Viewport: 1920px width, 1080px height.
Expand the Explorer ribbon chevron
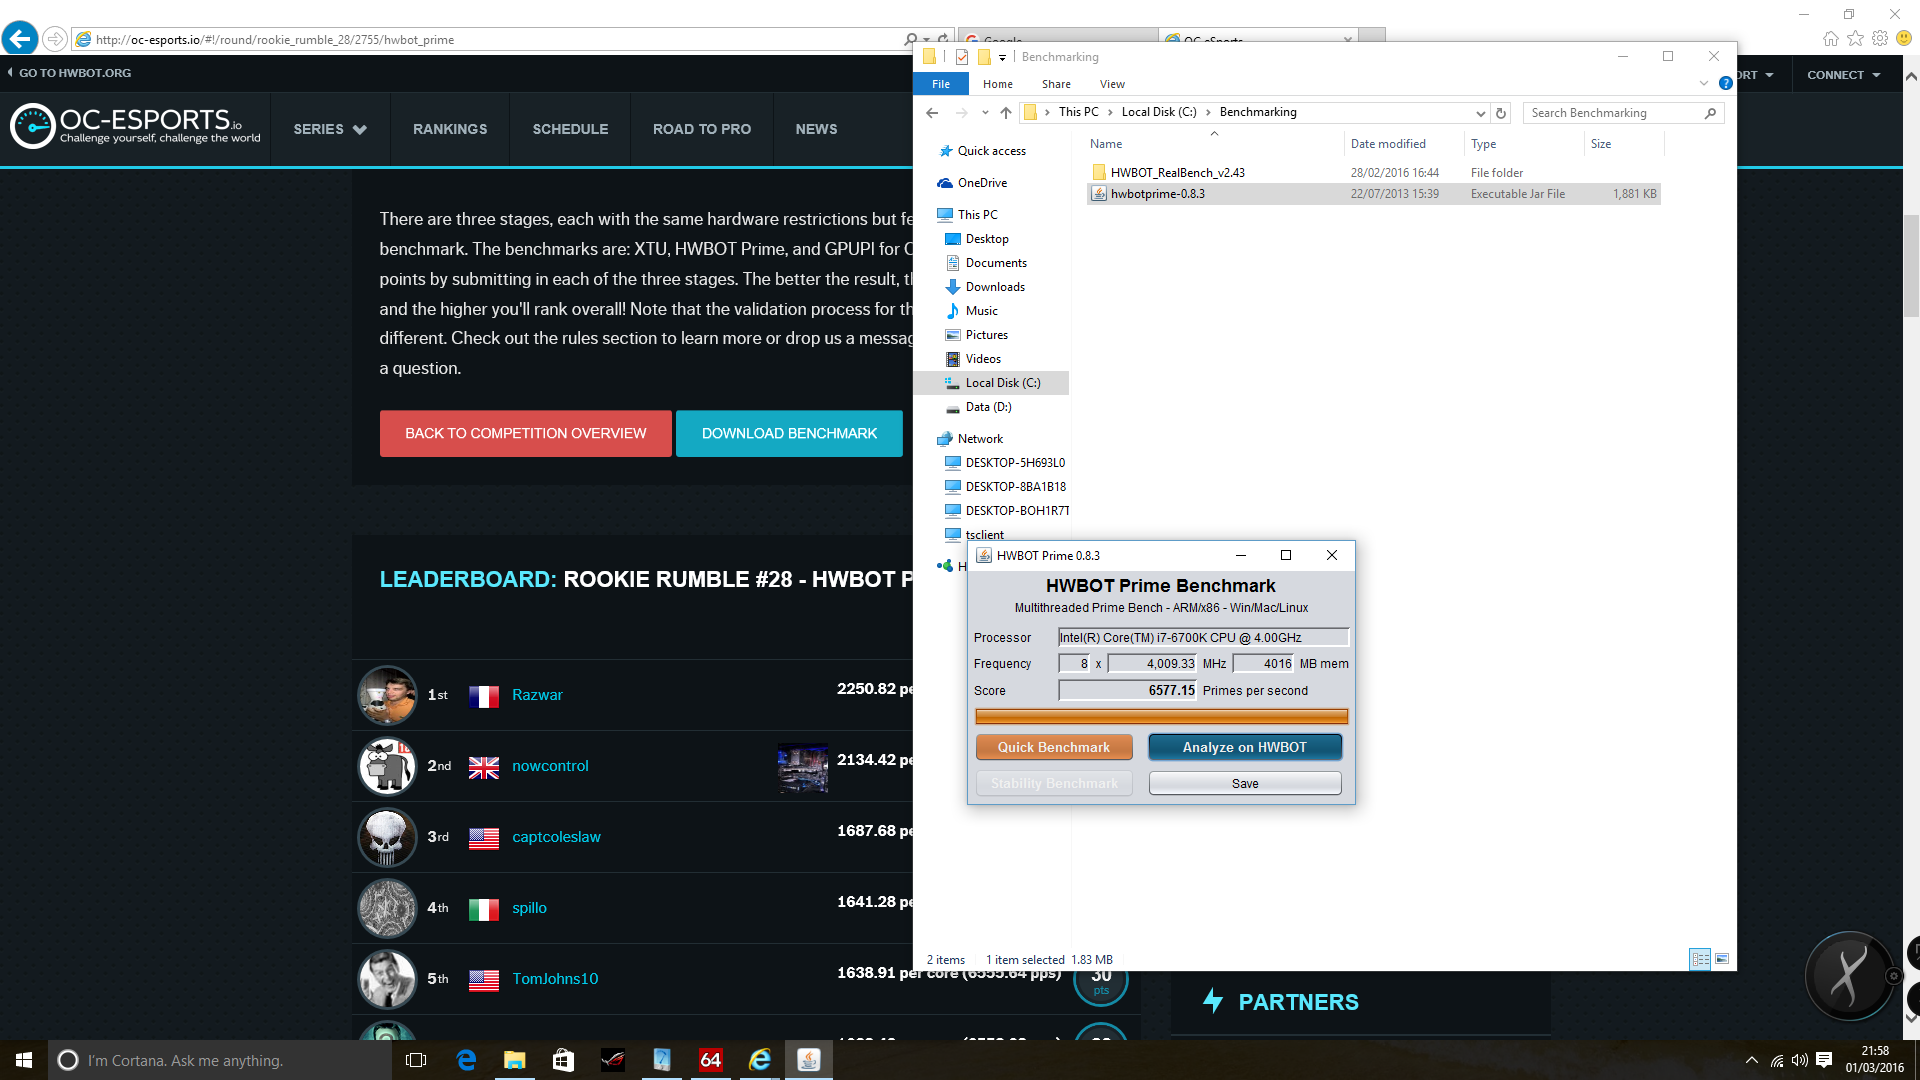click(1704, 84)
